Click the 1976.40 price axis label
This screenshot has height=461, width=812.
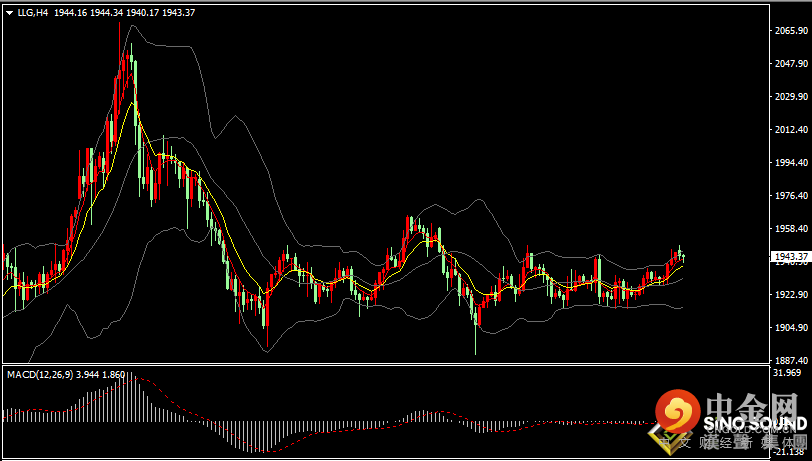click(791, 196)
